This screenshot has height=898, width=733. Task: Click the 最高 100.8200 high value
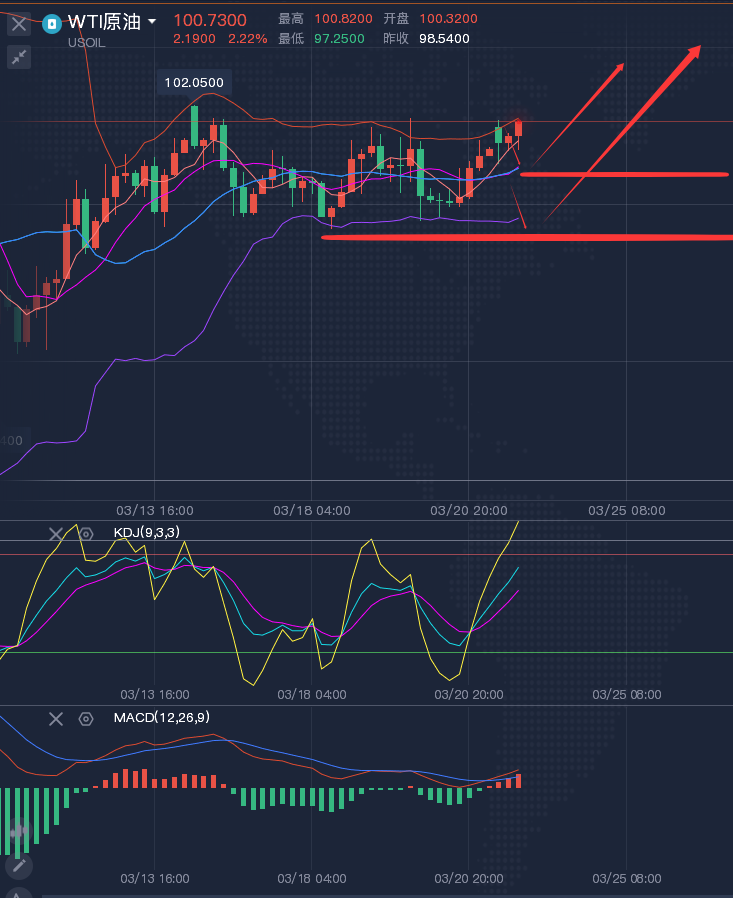click(x=343, y=19)
